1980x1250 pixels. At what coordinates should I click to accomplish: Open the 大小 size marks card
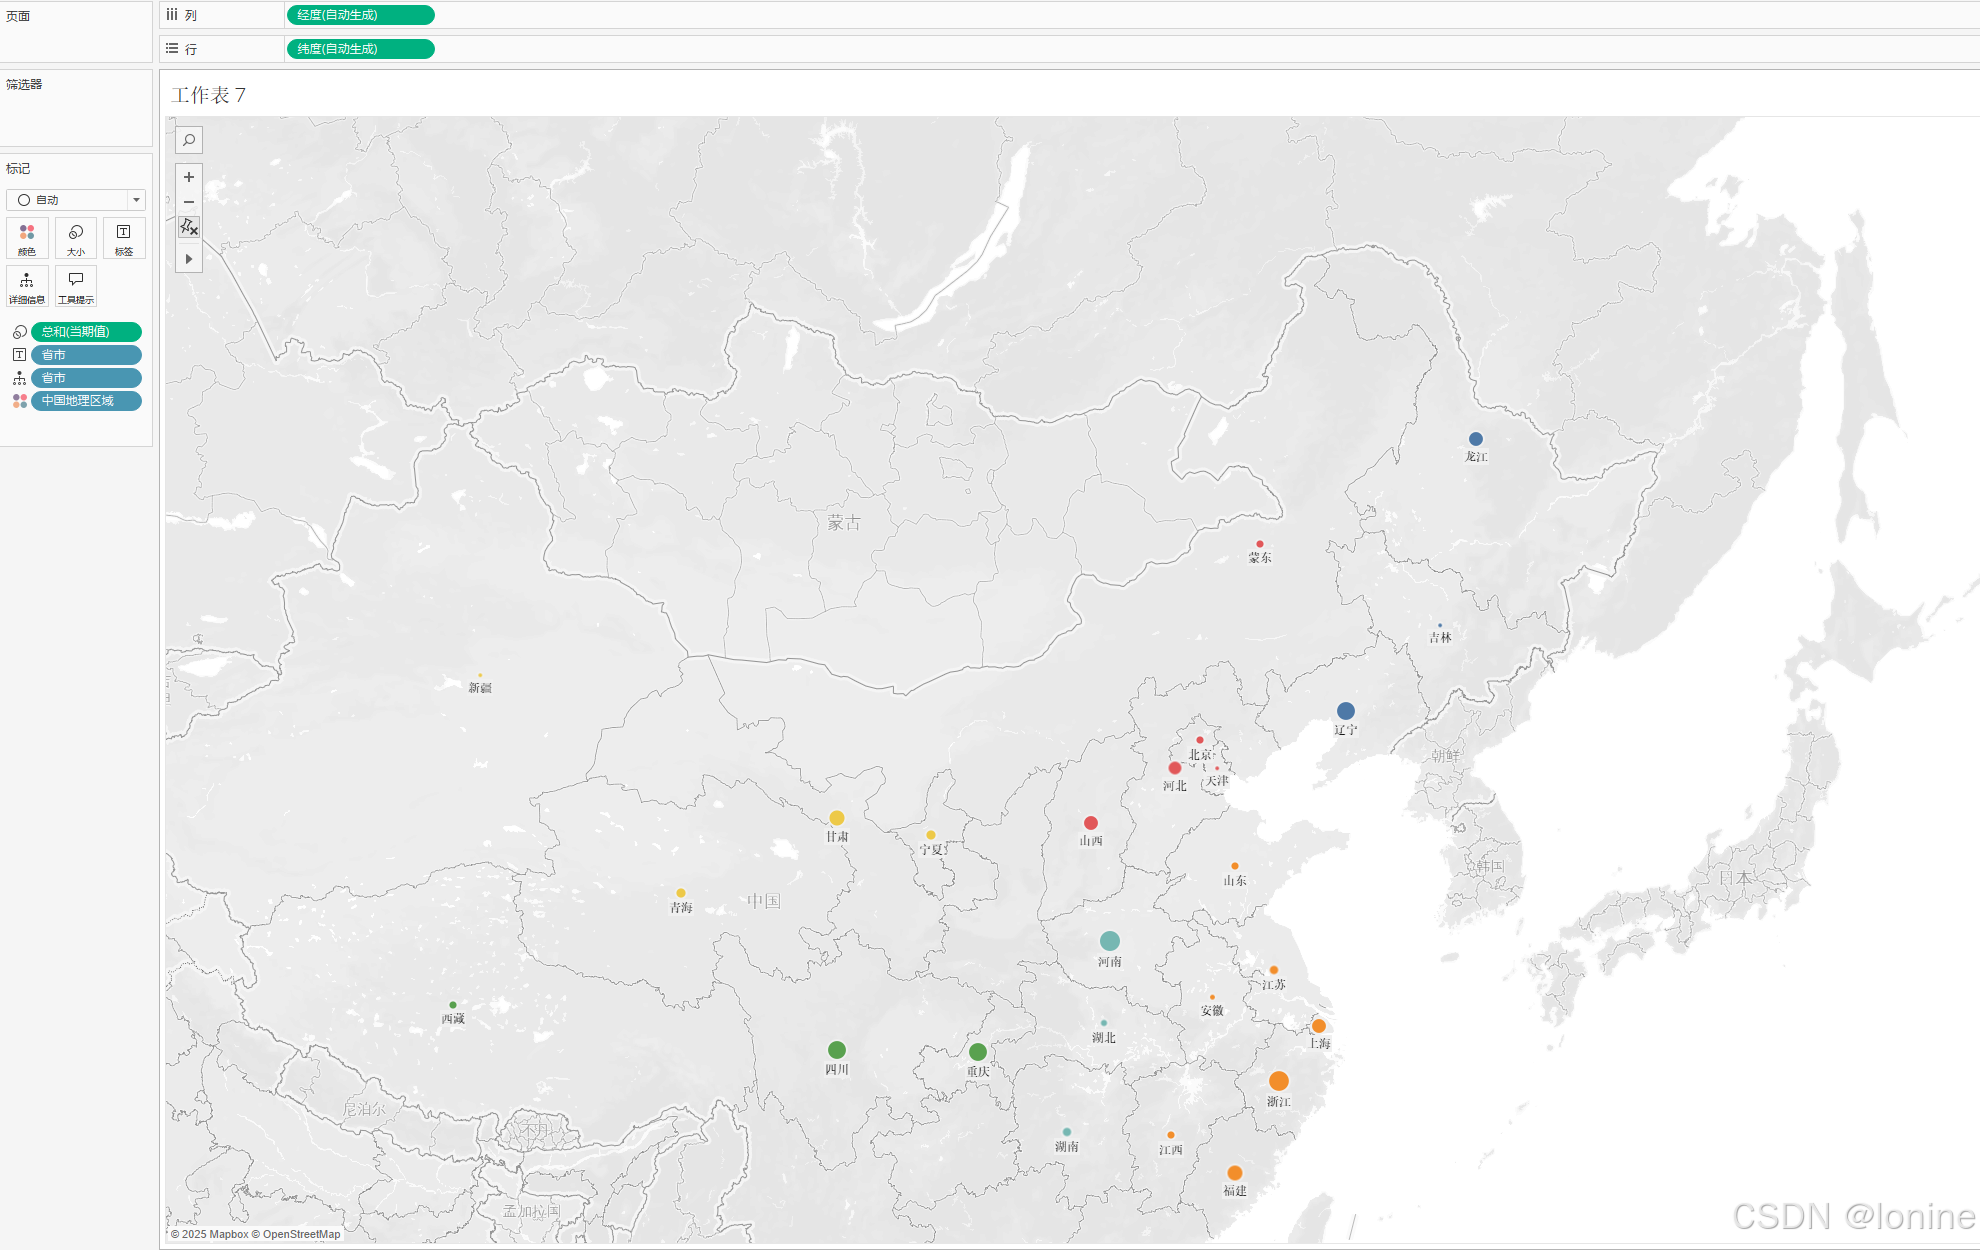(x=76, y=239)
